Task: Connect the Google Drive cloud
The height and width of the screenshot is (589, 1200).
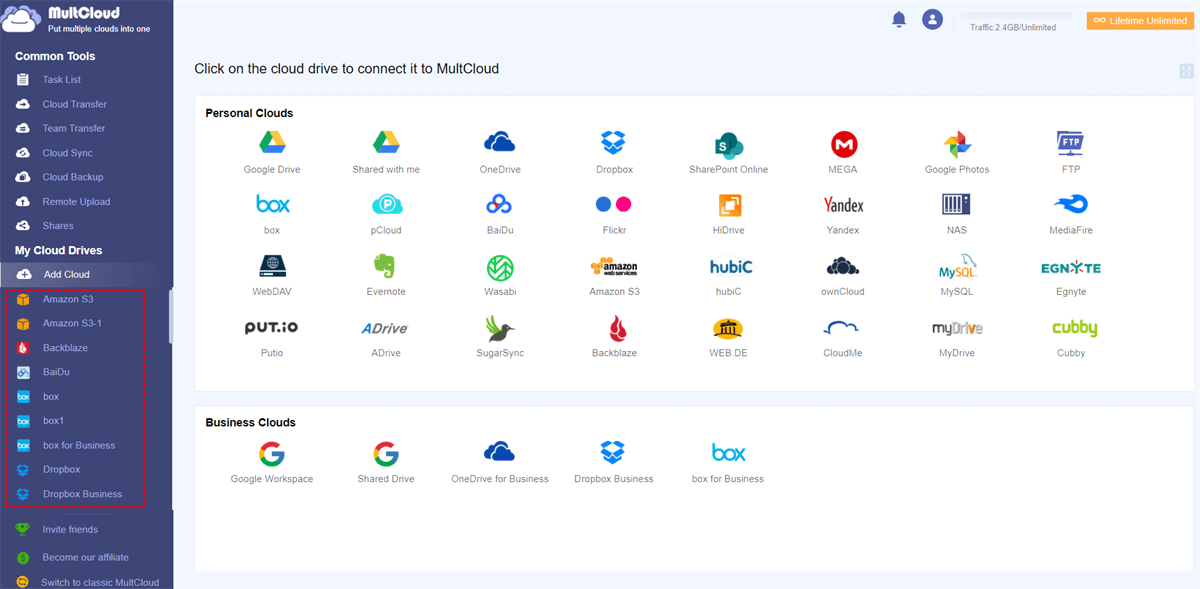Action: [x=272, y=153]
